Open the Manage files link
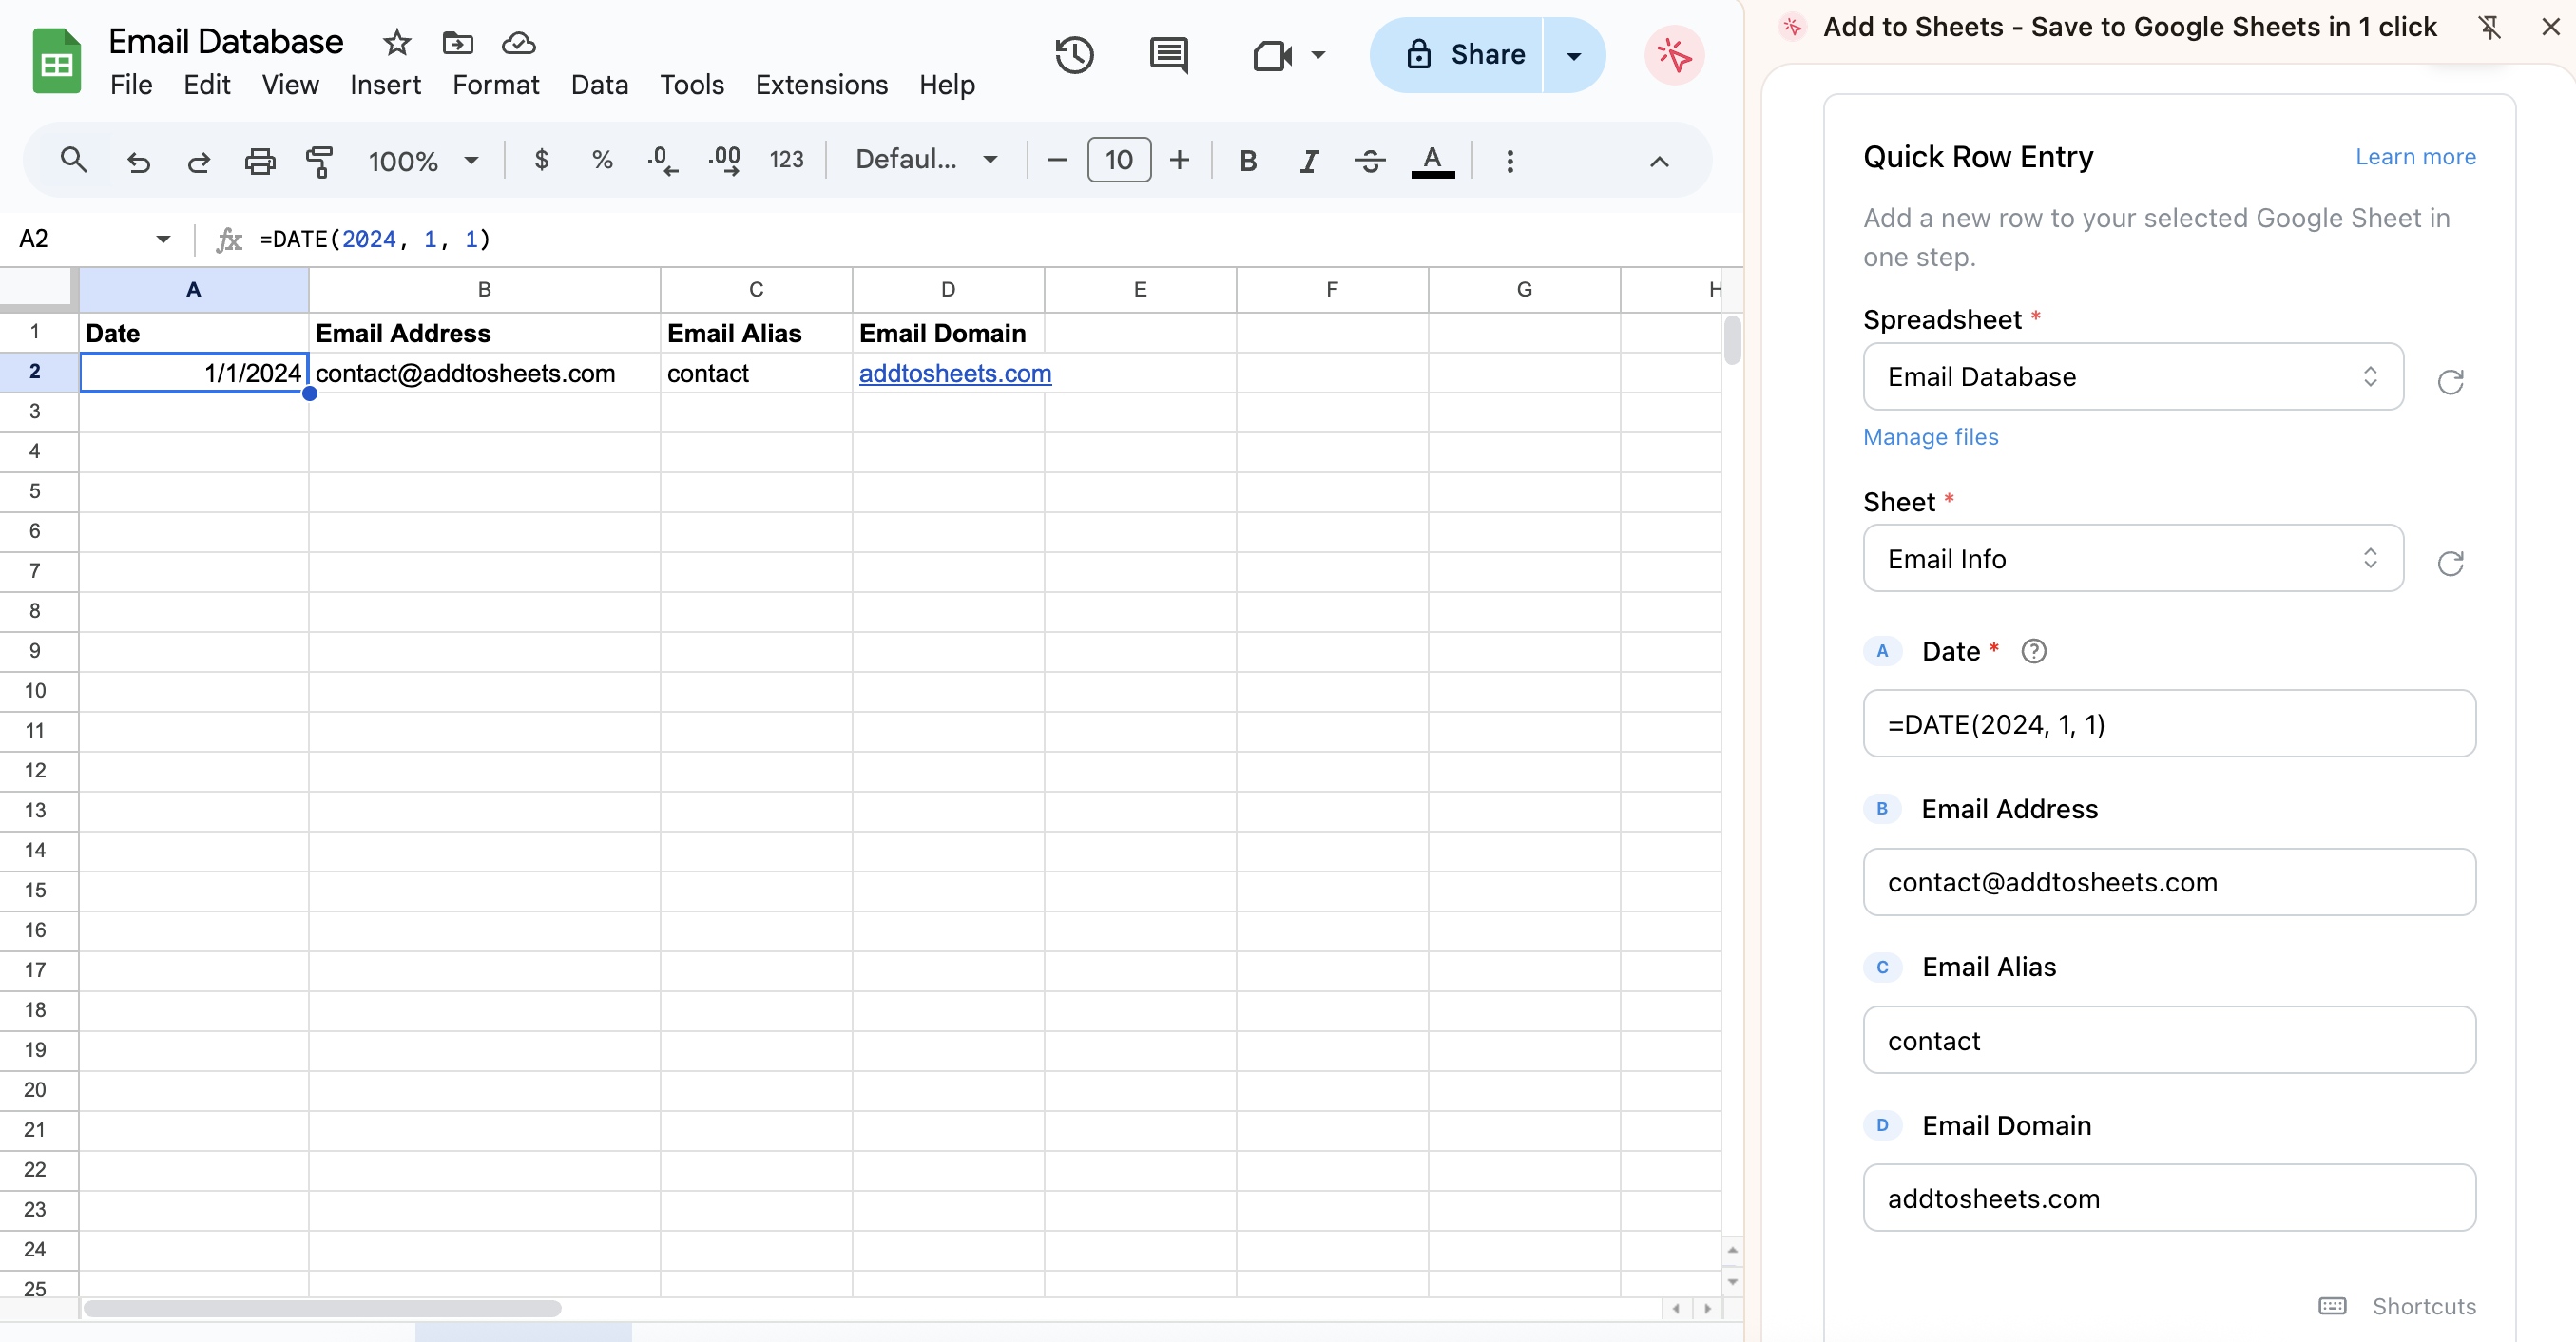Image resolution: width=2576 pixels, height=1342 pixels. coord(1930,437)
